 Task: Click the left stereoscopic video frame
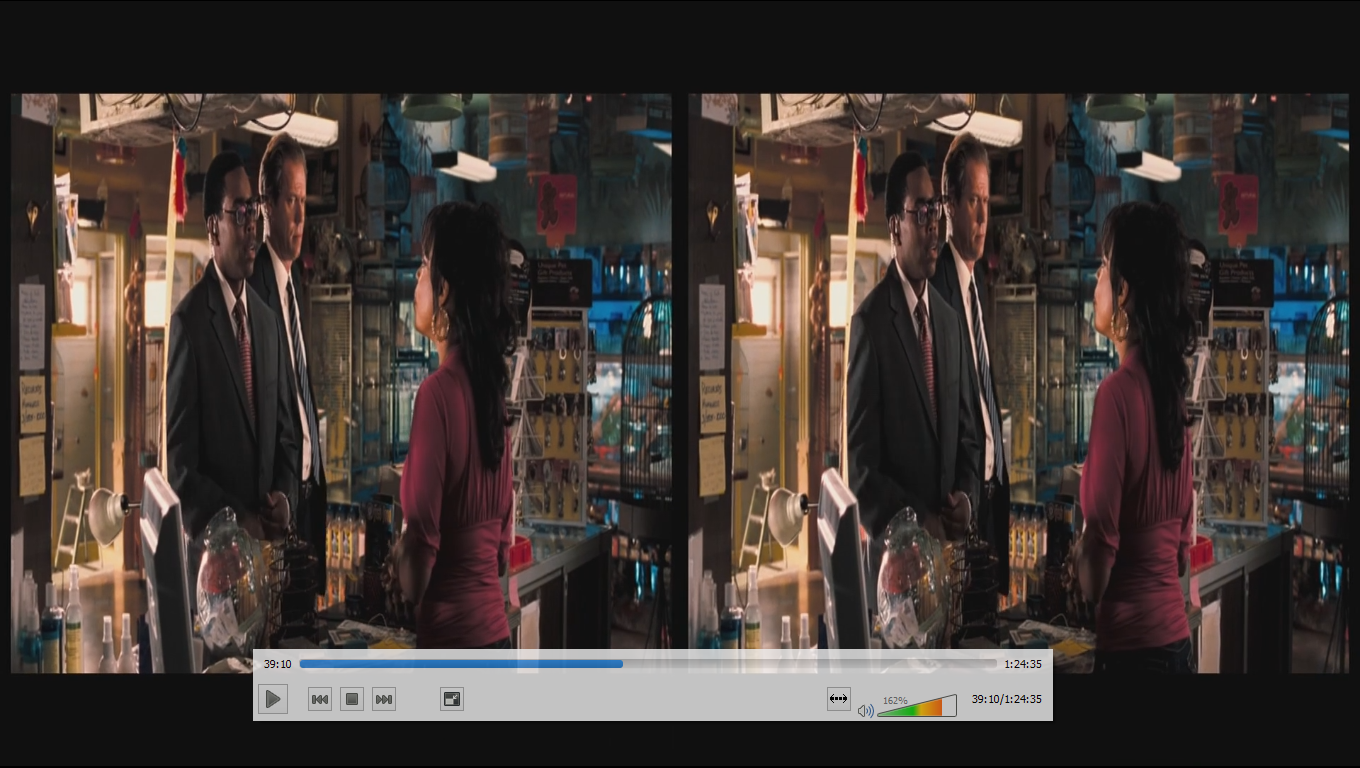[341, 383]
